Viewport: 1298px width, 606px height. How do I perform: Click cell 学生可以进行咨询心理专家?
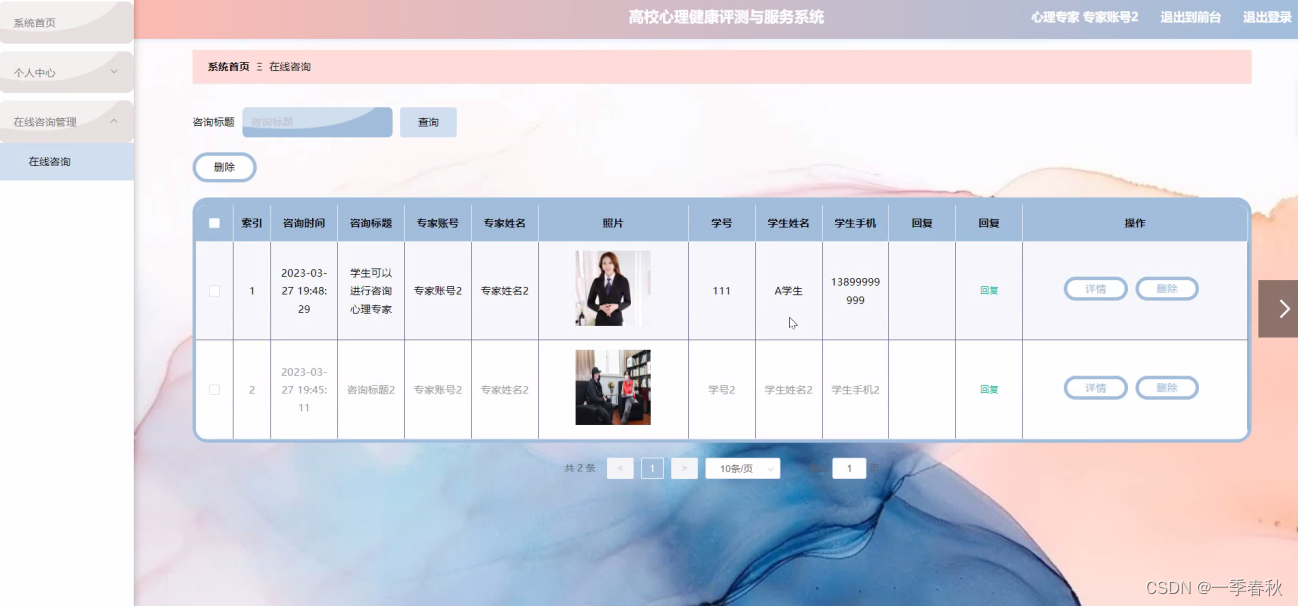click(371, 291)
